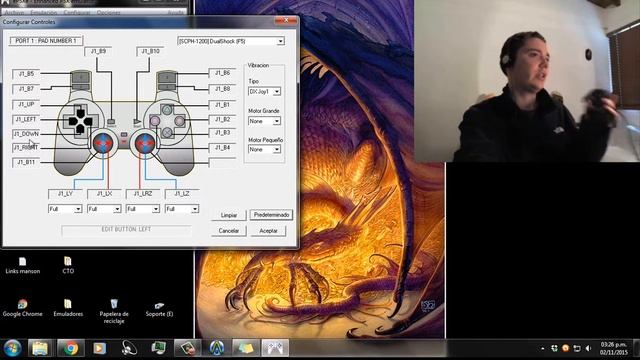Screen dimensions: 640x360
Task: Switch to ePSXe gamepad taskbar icon
Action: click(275, 348)
